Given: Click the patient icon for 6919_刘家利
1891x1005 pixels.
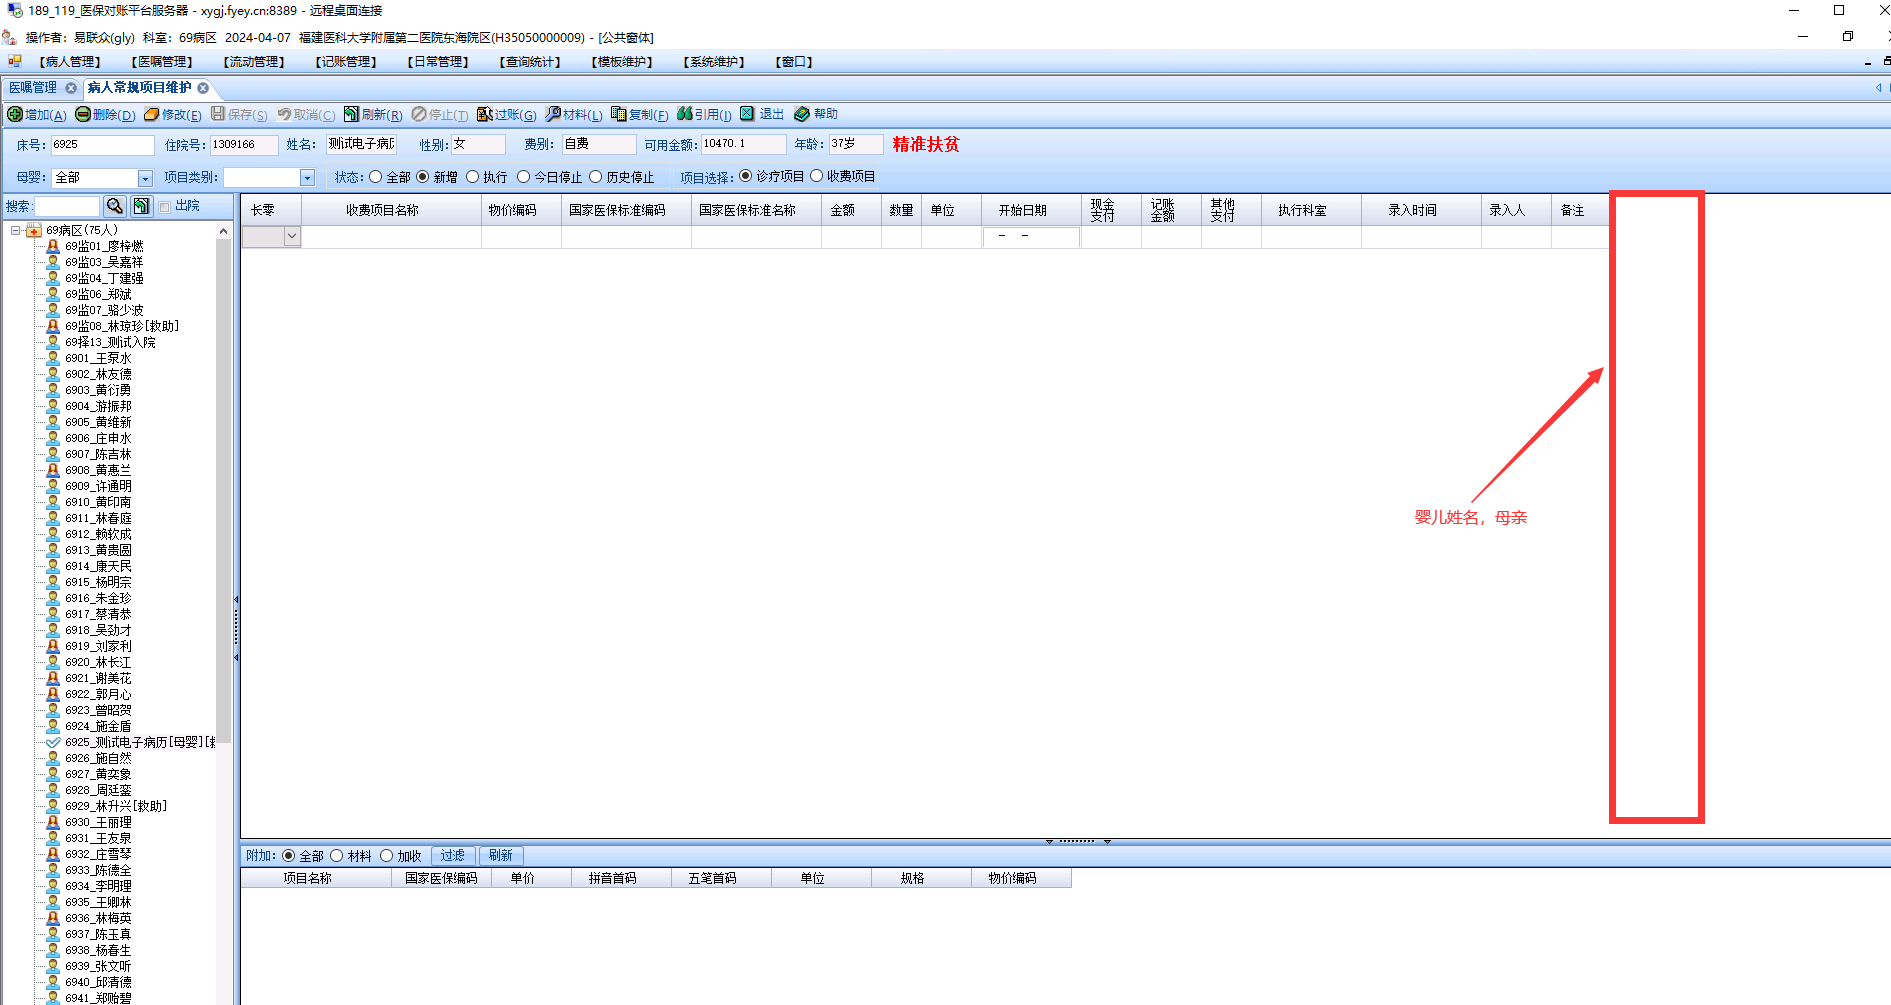Looking at the screenshot, I should [53, 646].
